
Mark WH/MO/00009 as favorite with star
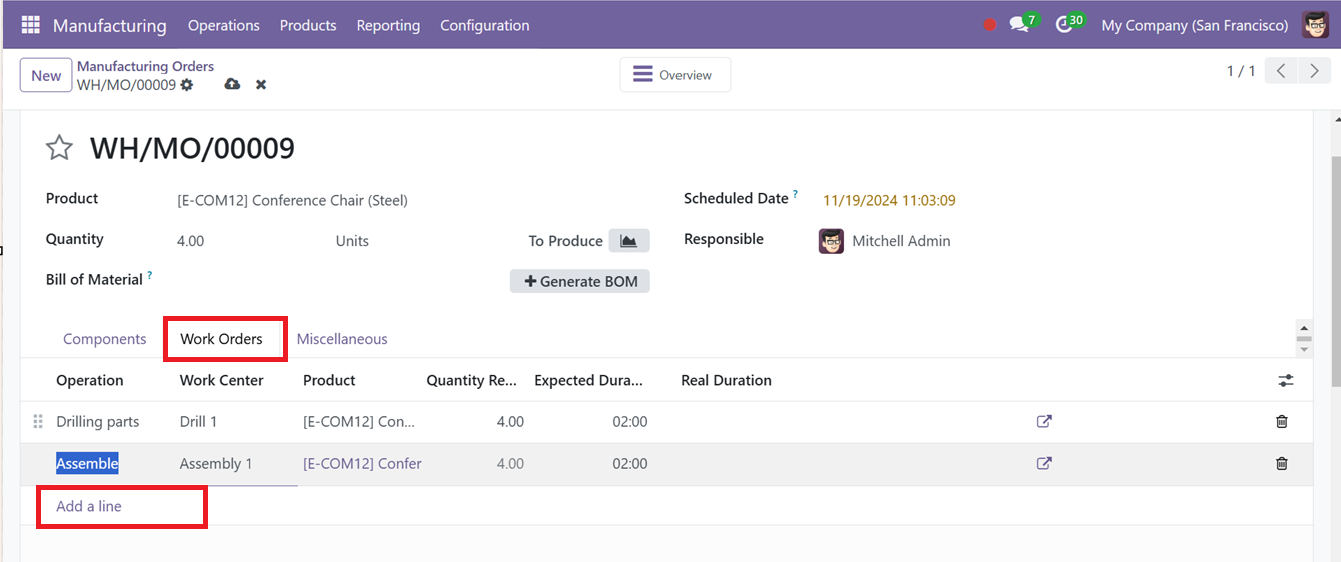coord(60,149)
